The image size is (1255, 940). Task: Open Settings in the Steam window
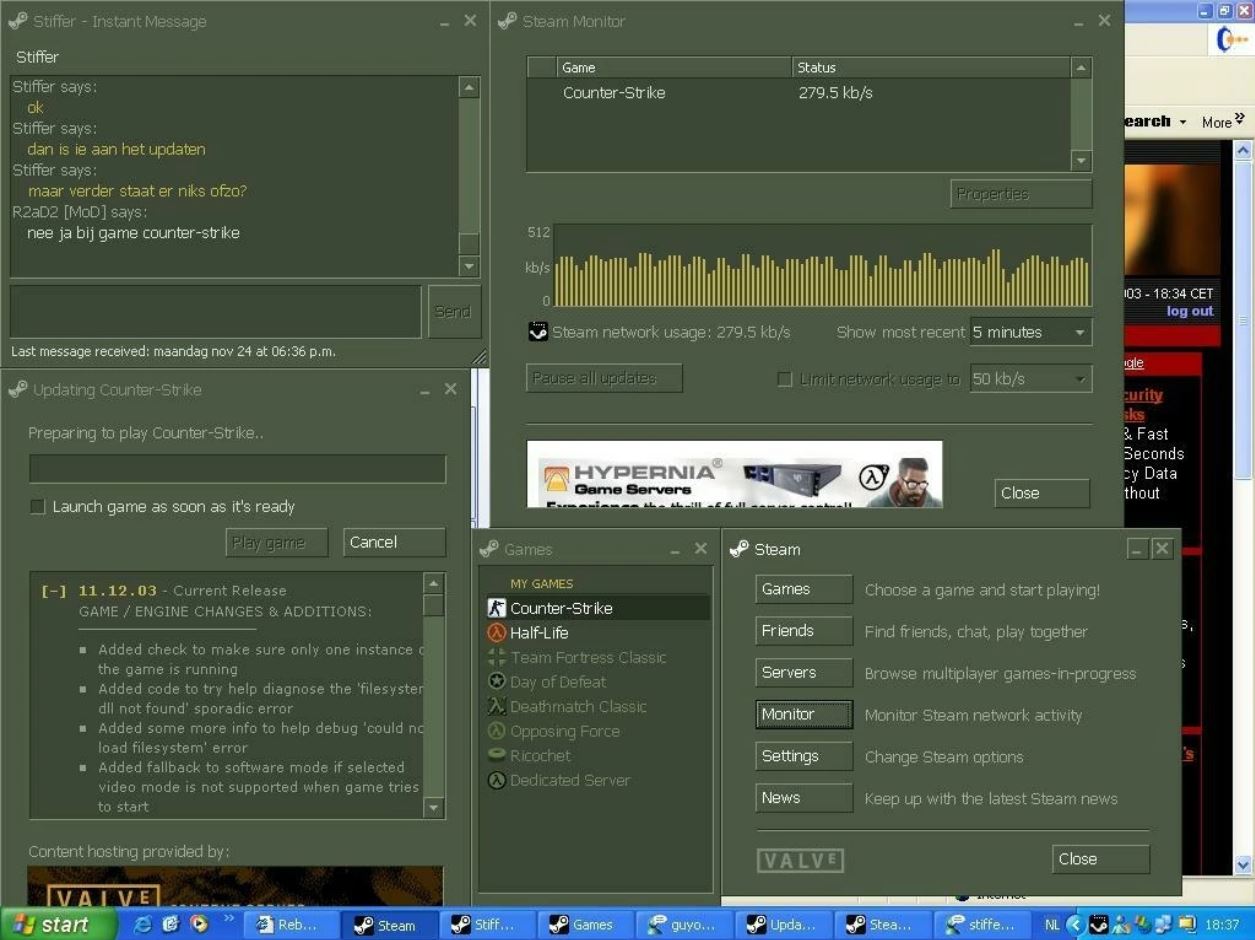pyautogui.click(x=803, y=756)
